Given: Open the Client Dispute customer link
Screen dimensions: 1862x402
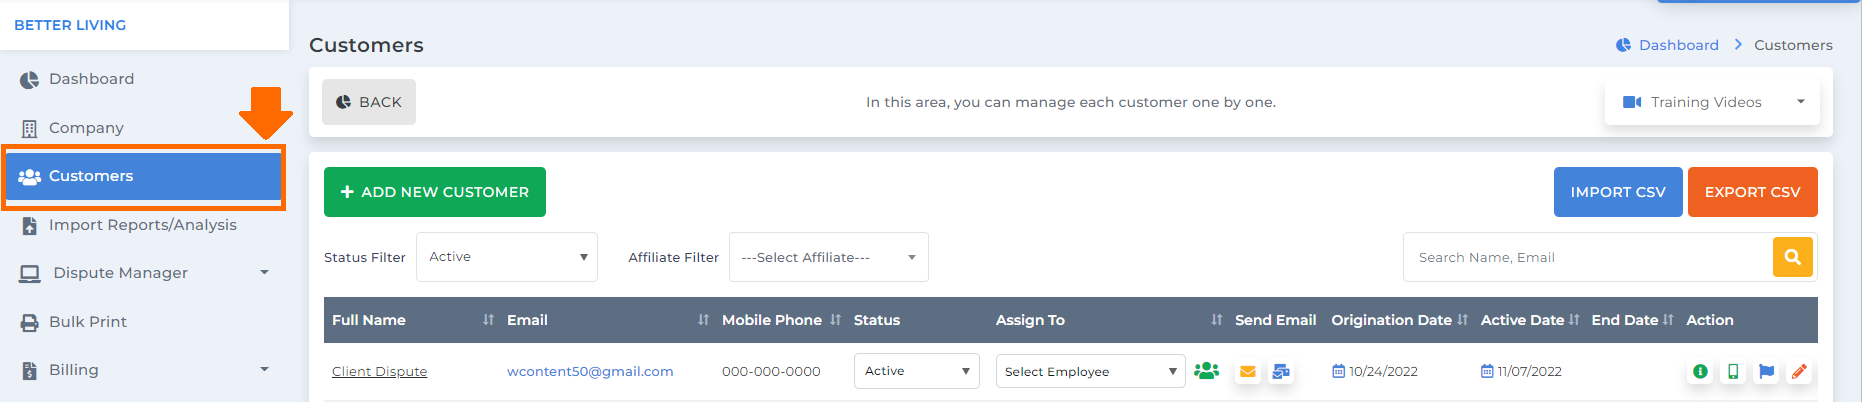Looking at the screenshot, I should click(379, 371).
